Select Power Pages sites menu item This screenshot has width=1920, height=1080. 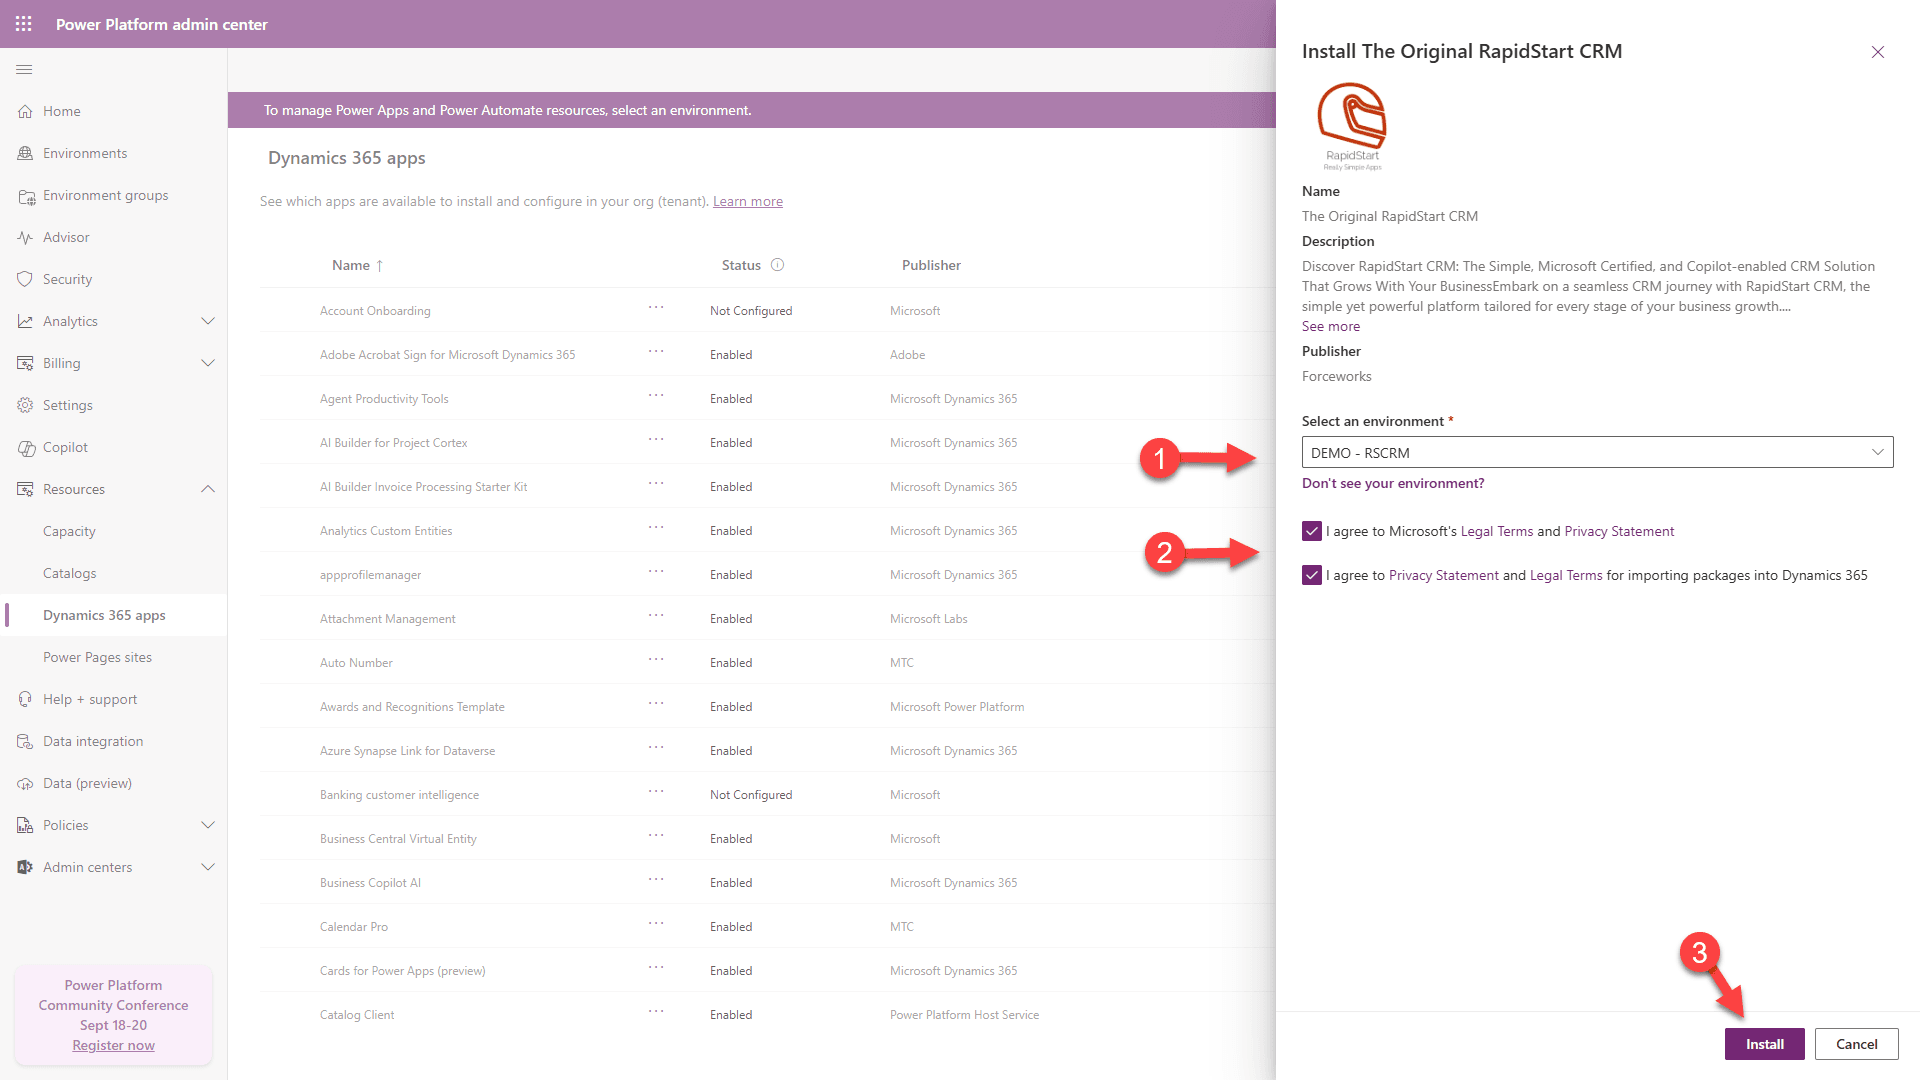pos(97,657)
